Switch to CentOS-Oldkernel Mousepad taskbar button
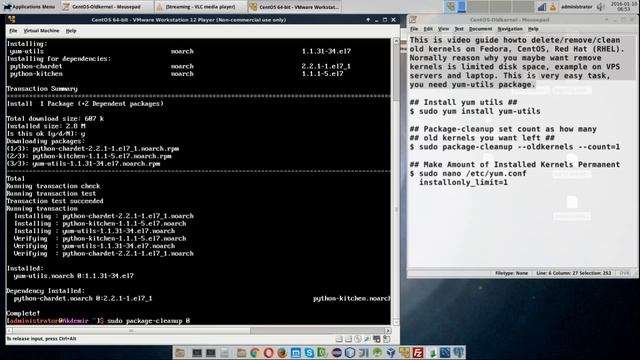Image resolution: width=640 pixels, height=360 pixels. click(x=106, y=7)
